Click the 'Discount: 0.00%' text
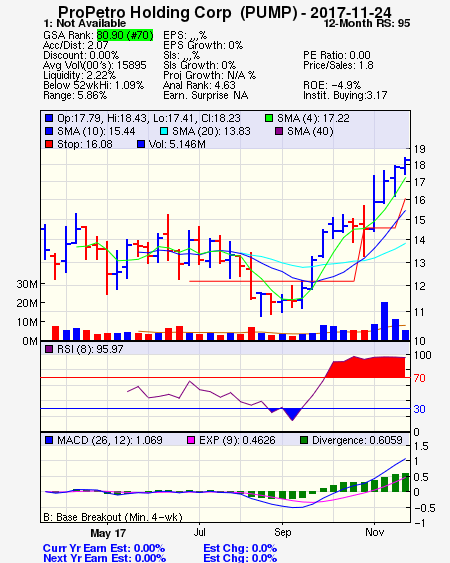450x563 pixels. pyautogui.click(x=81, y=55)
